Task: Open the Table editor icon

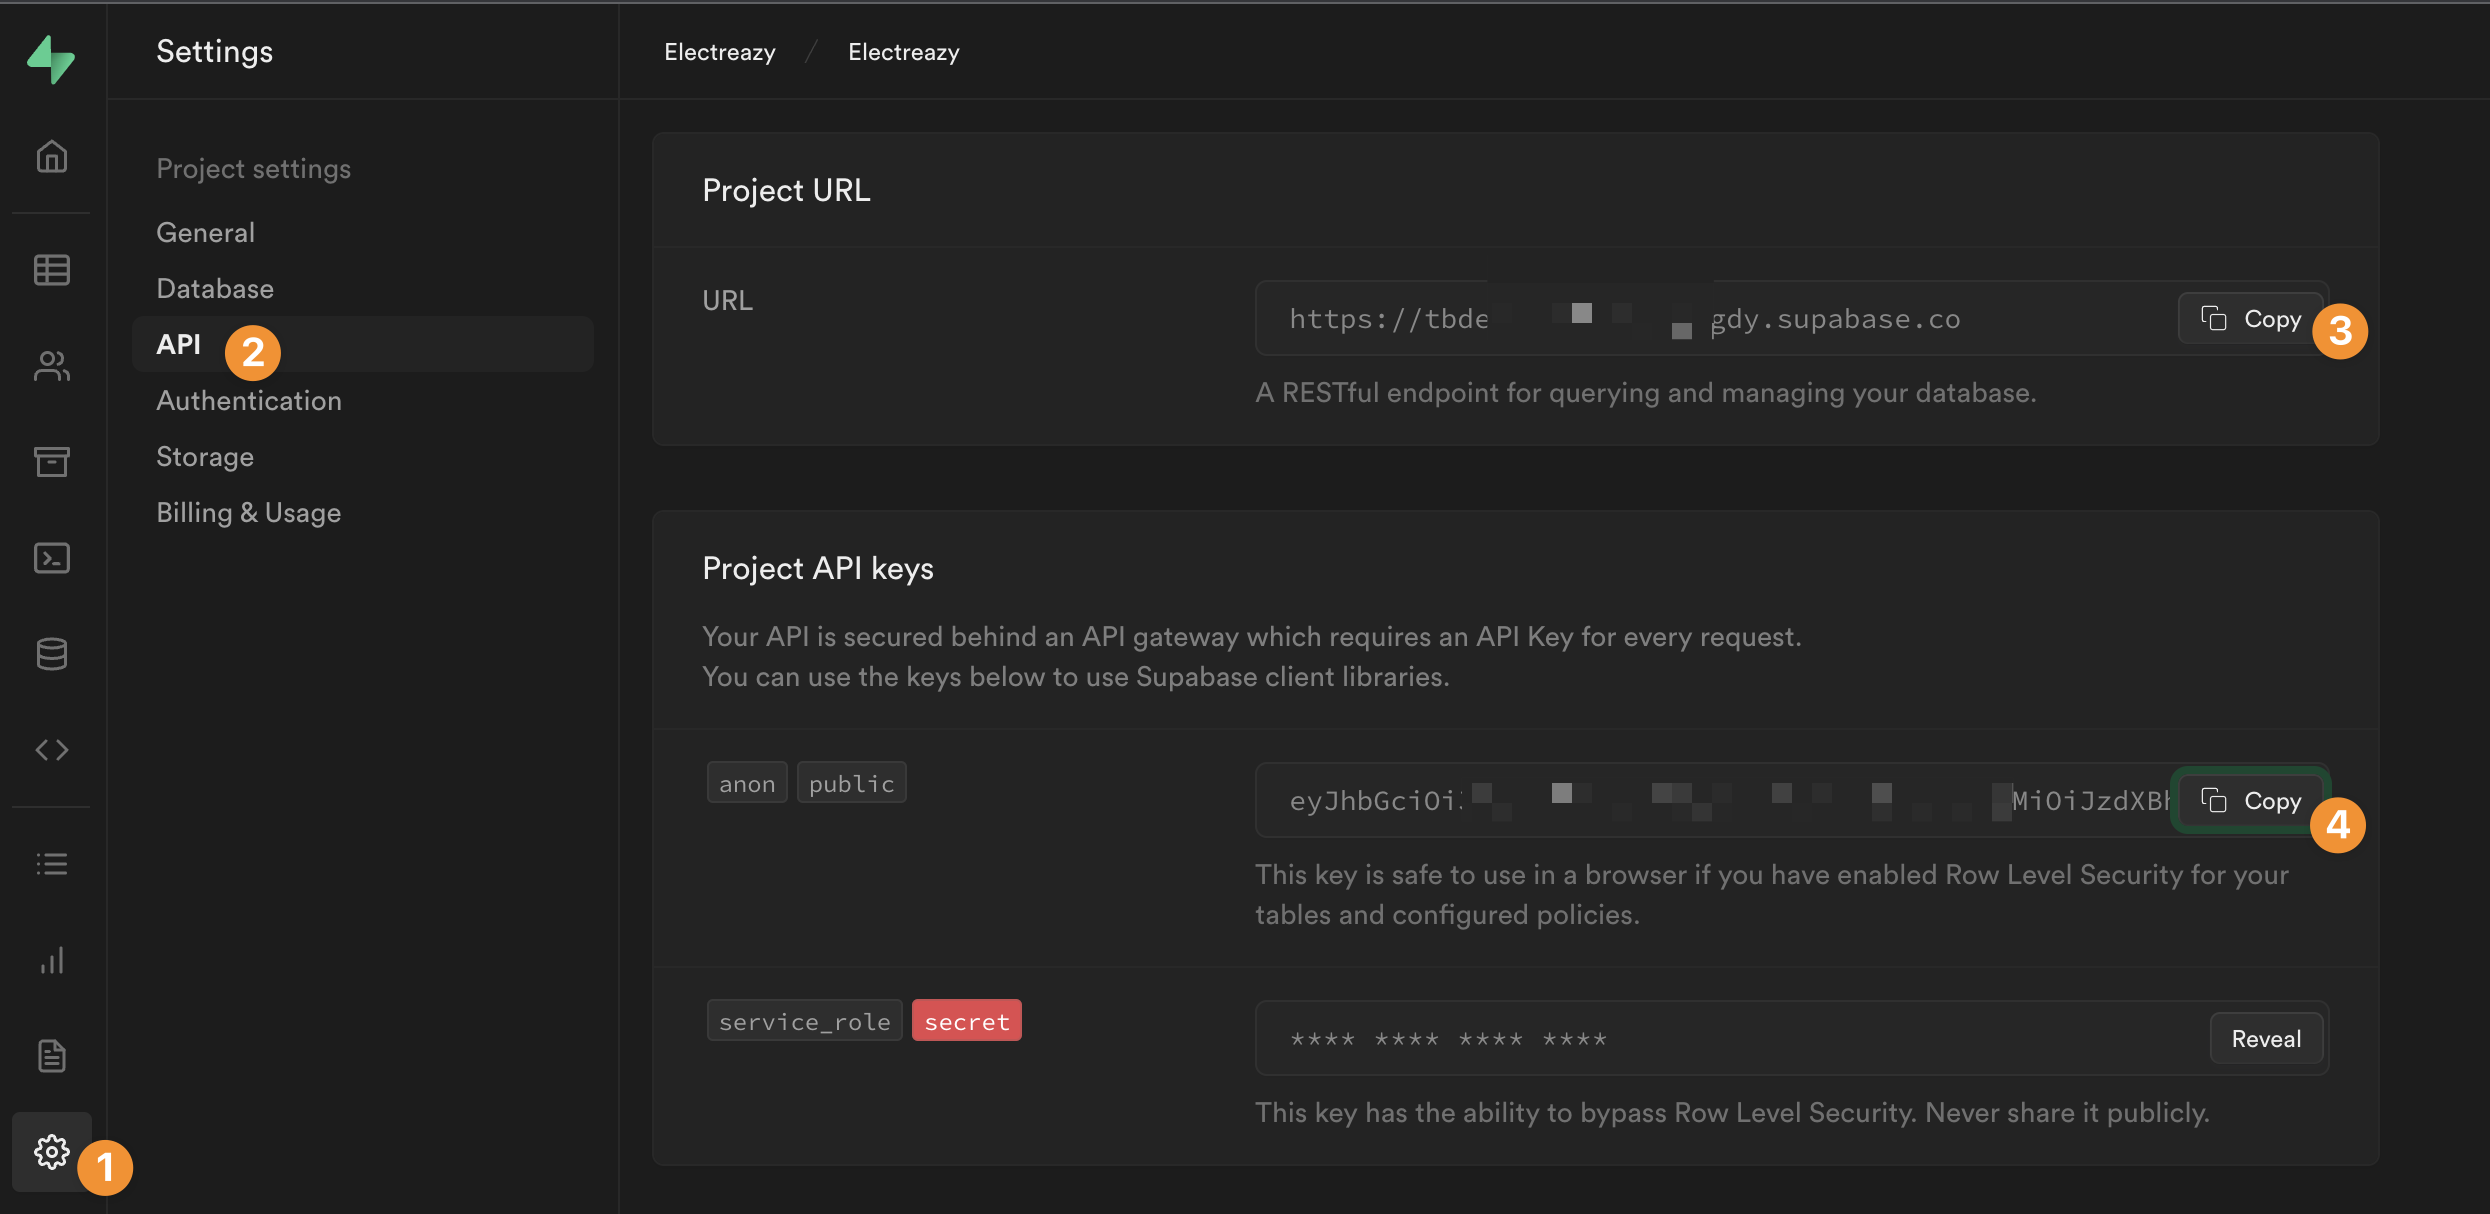Action: click(52, 270)
